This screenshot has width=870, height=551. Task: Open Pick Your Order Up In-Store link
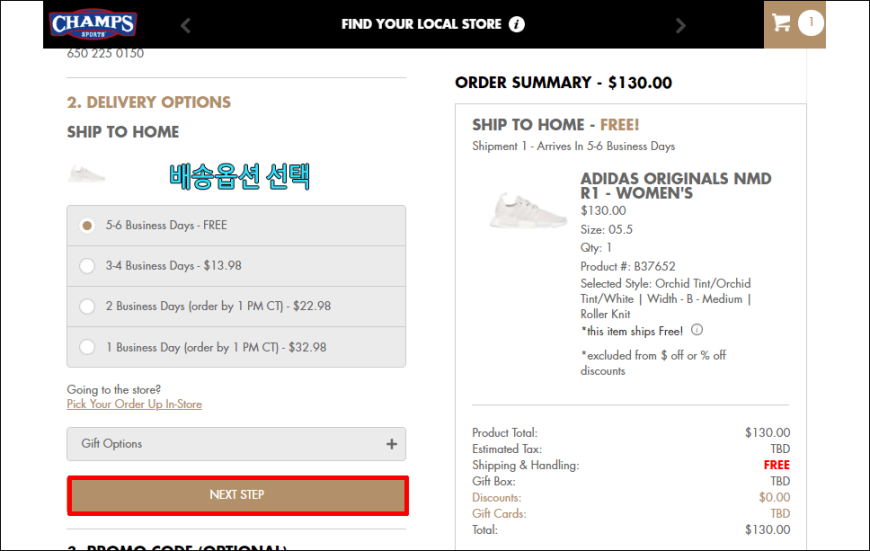coord(134,404)
